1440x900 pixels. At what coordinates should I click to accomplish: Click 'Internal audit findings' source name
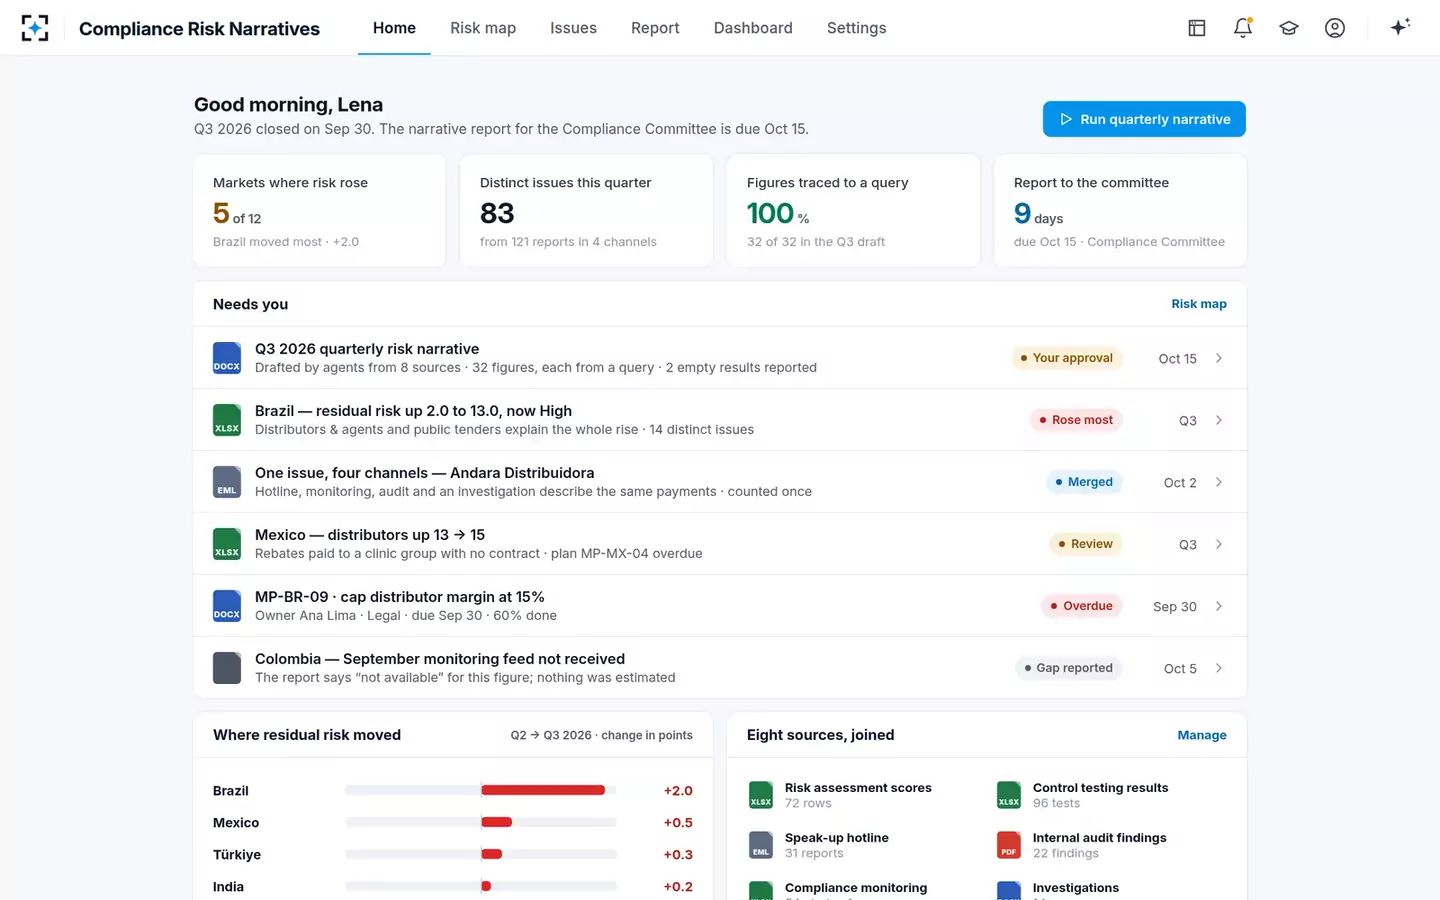point(1099,838)
